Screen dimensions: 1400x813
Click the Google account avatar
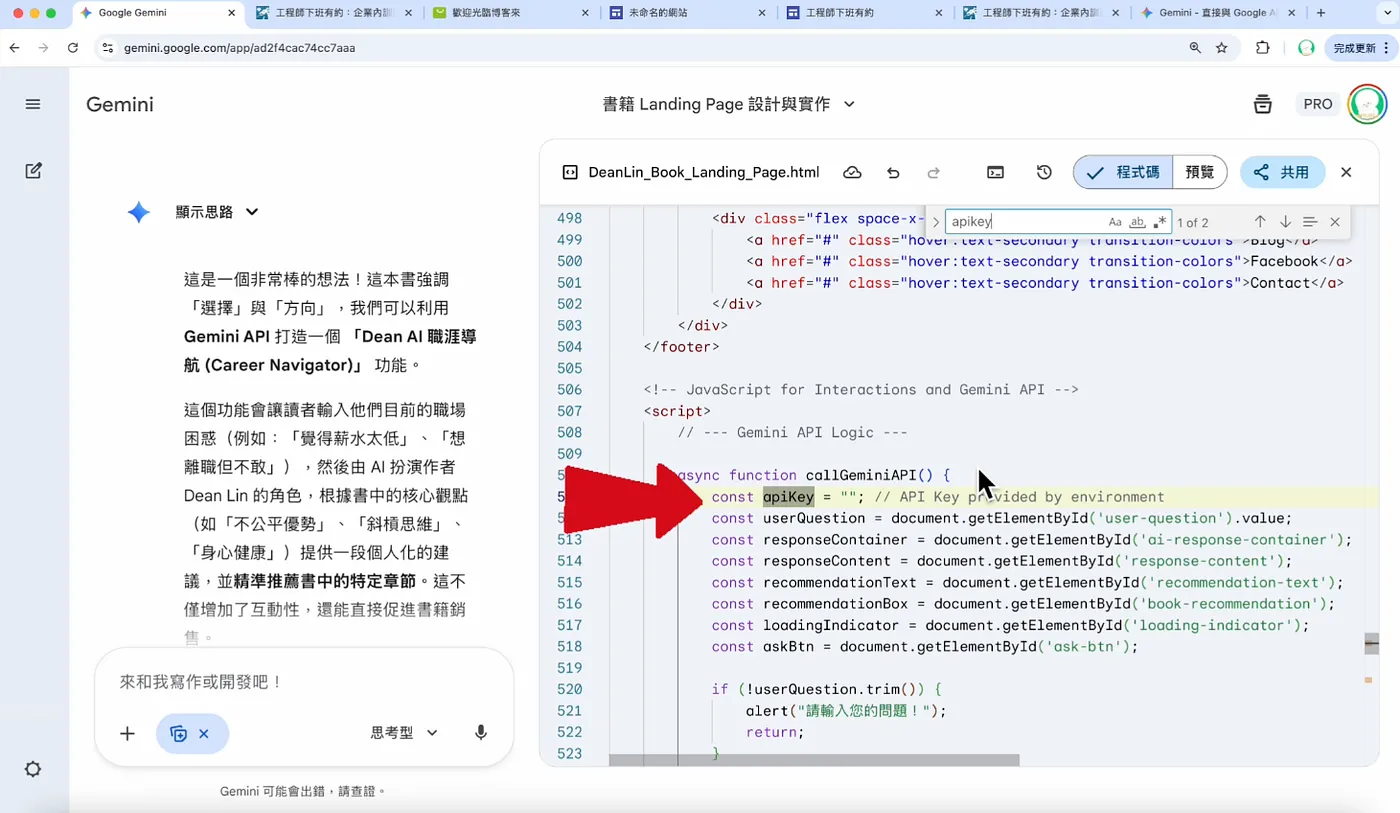(x=1367, y=104)
